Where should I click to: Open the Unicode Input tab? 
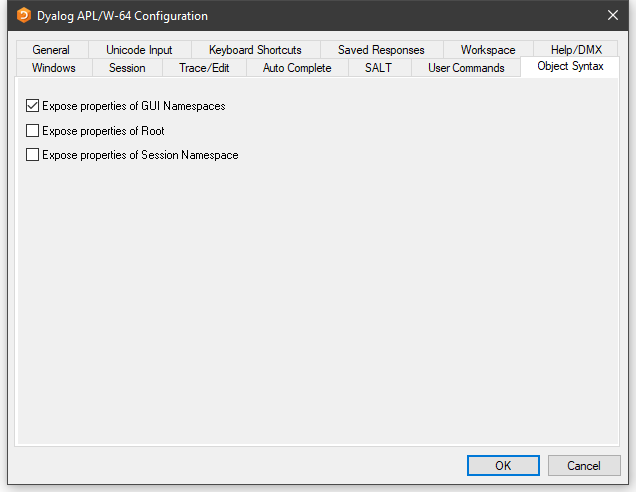click(x=139, y=50)
